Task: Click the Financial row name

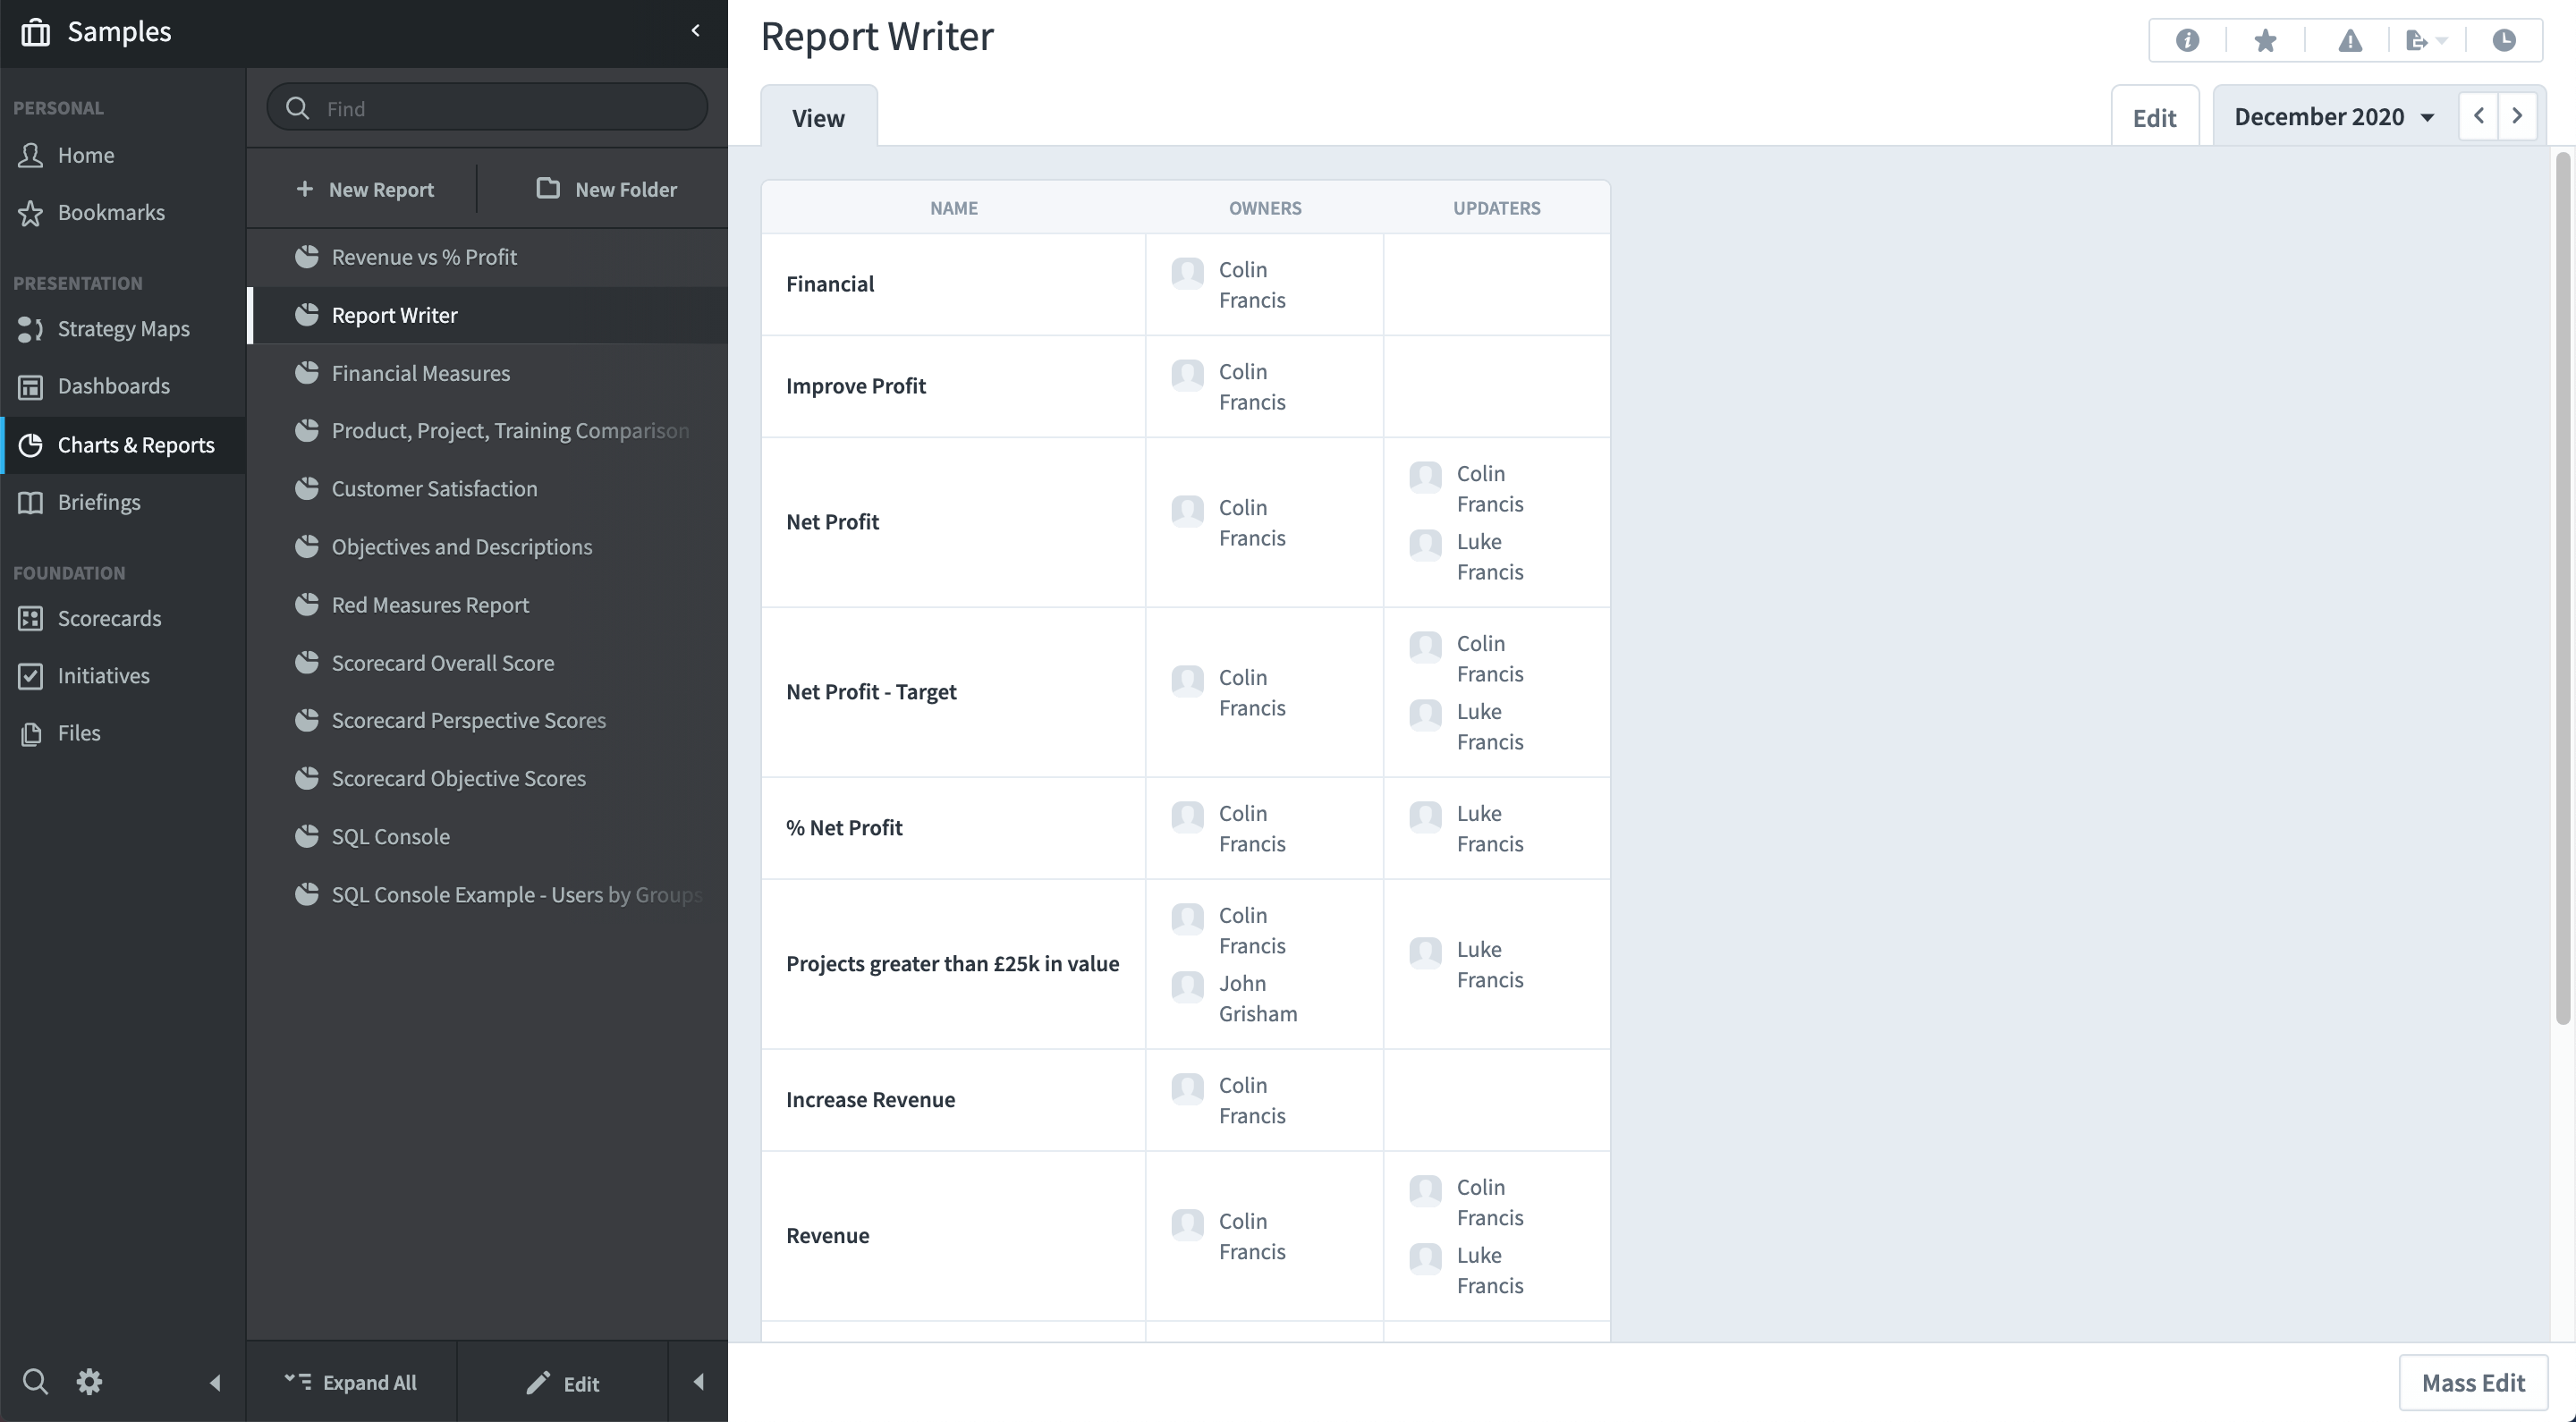Action: click(829, 284)
